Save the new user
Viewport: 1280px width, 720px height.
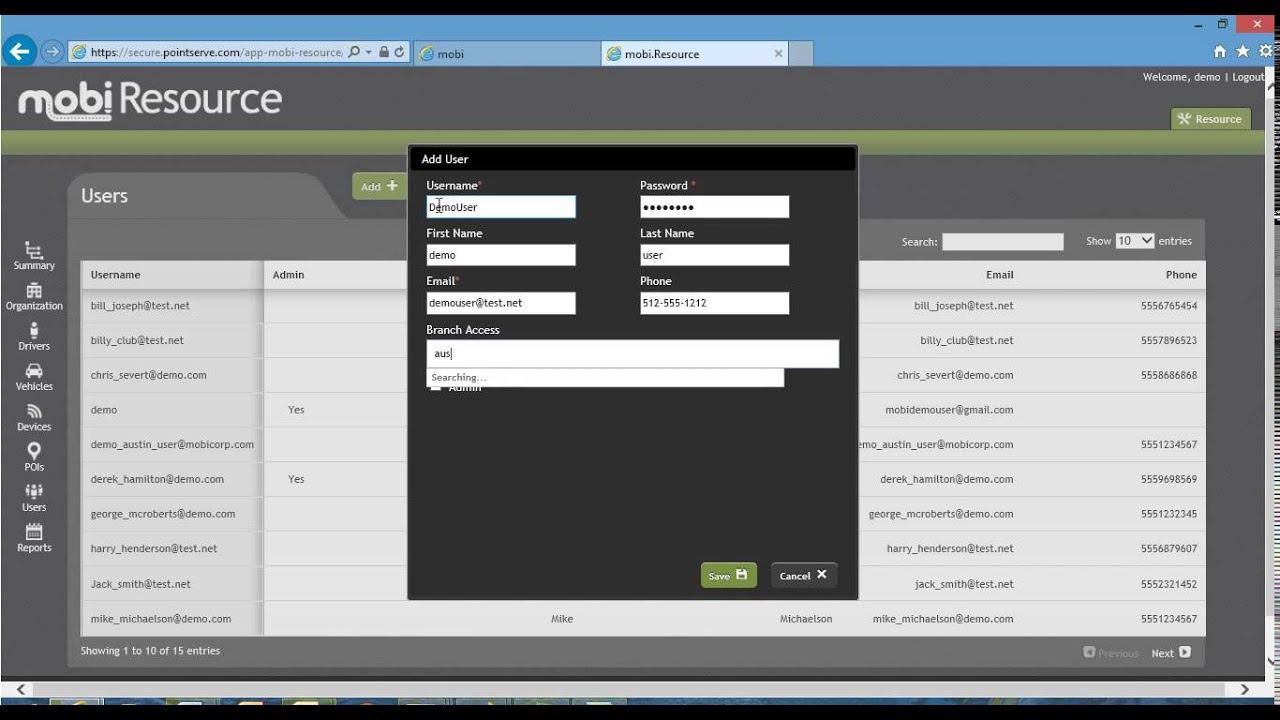728,575
